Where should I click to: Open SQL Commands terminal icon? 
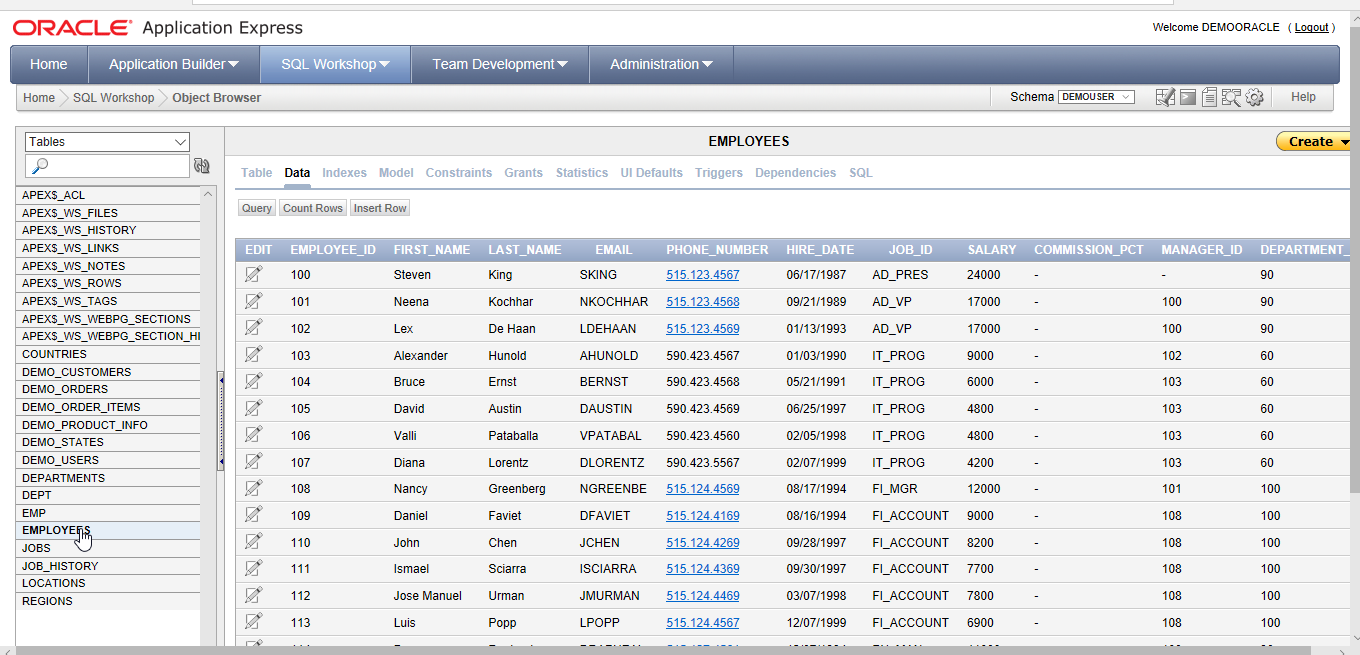coord(1187,97)
